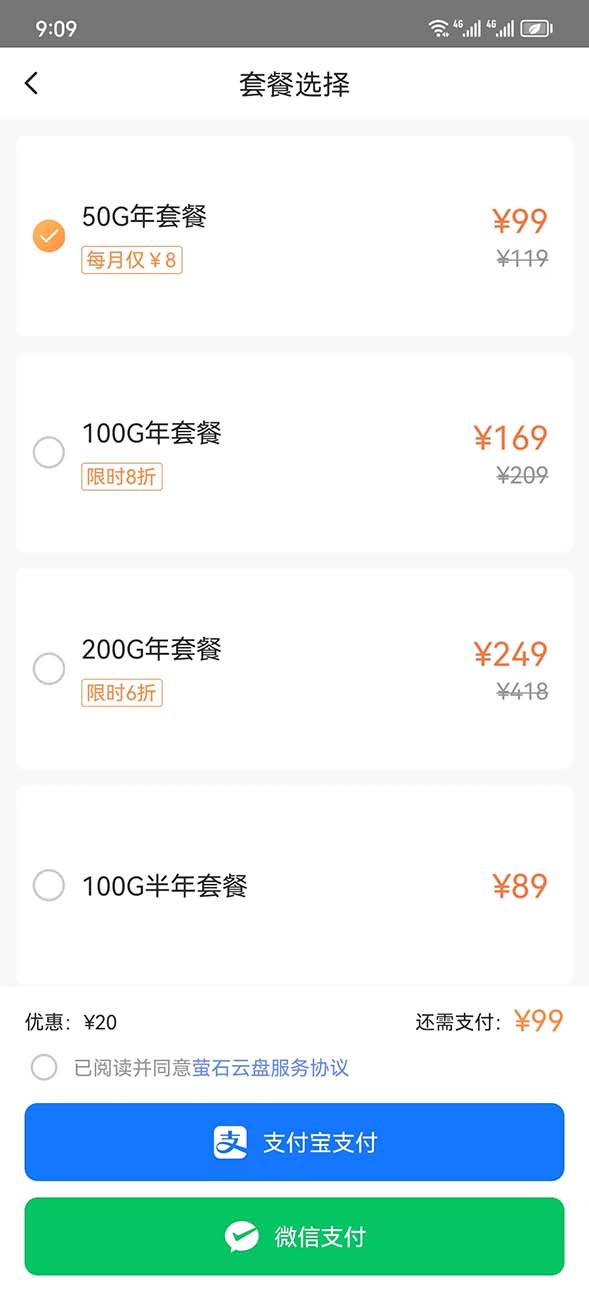Tap the 每月仅¥8 tag
Image resolution: width=589 pixels, height=1300 pixels.
[132, 261]
